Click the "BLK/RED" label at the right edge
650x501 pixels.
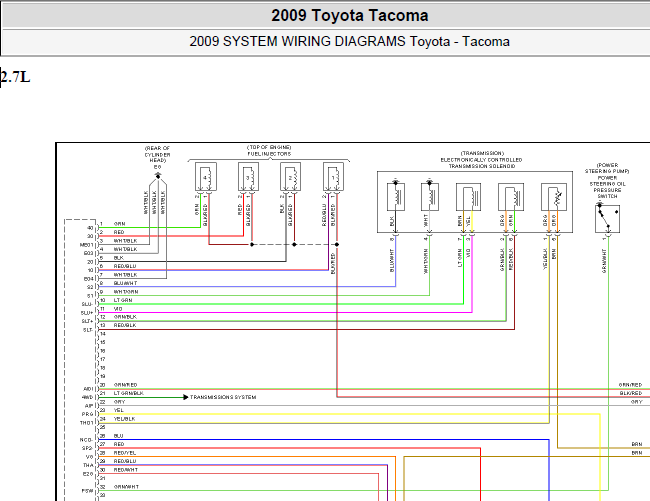(x=631, y=393)
